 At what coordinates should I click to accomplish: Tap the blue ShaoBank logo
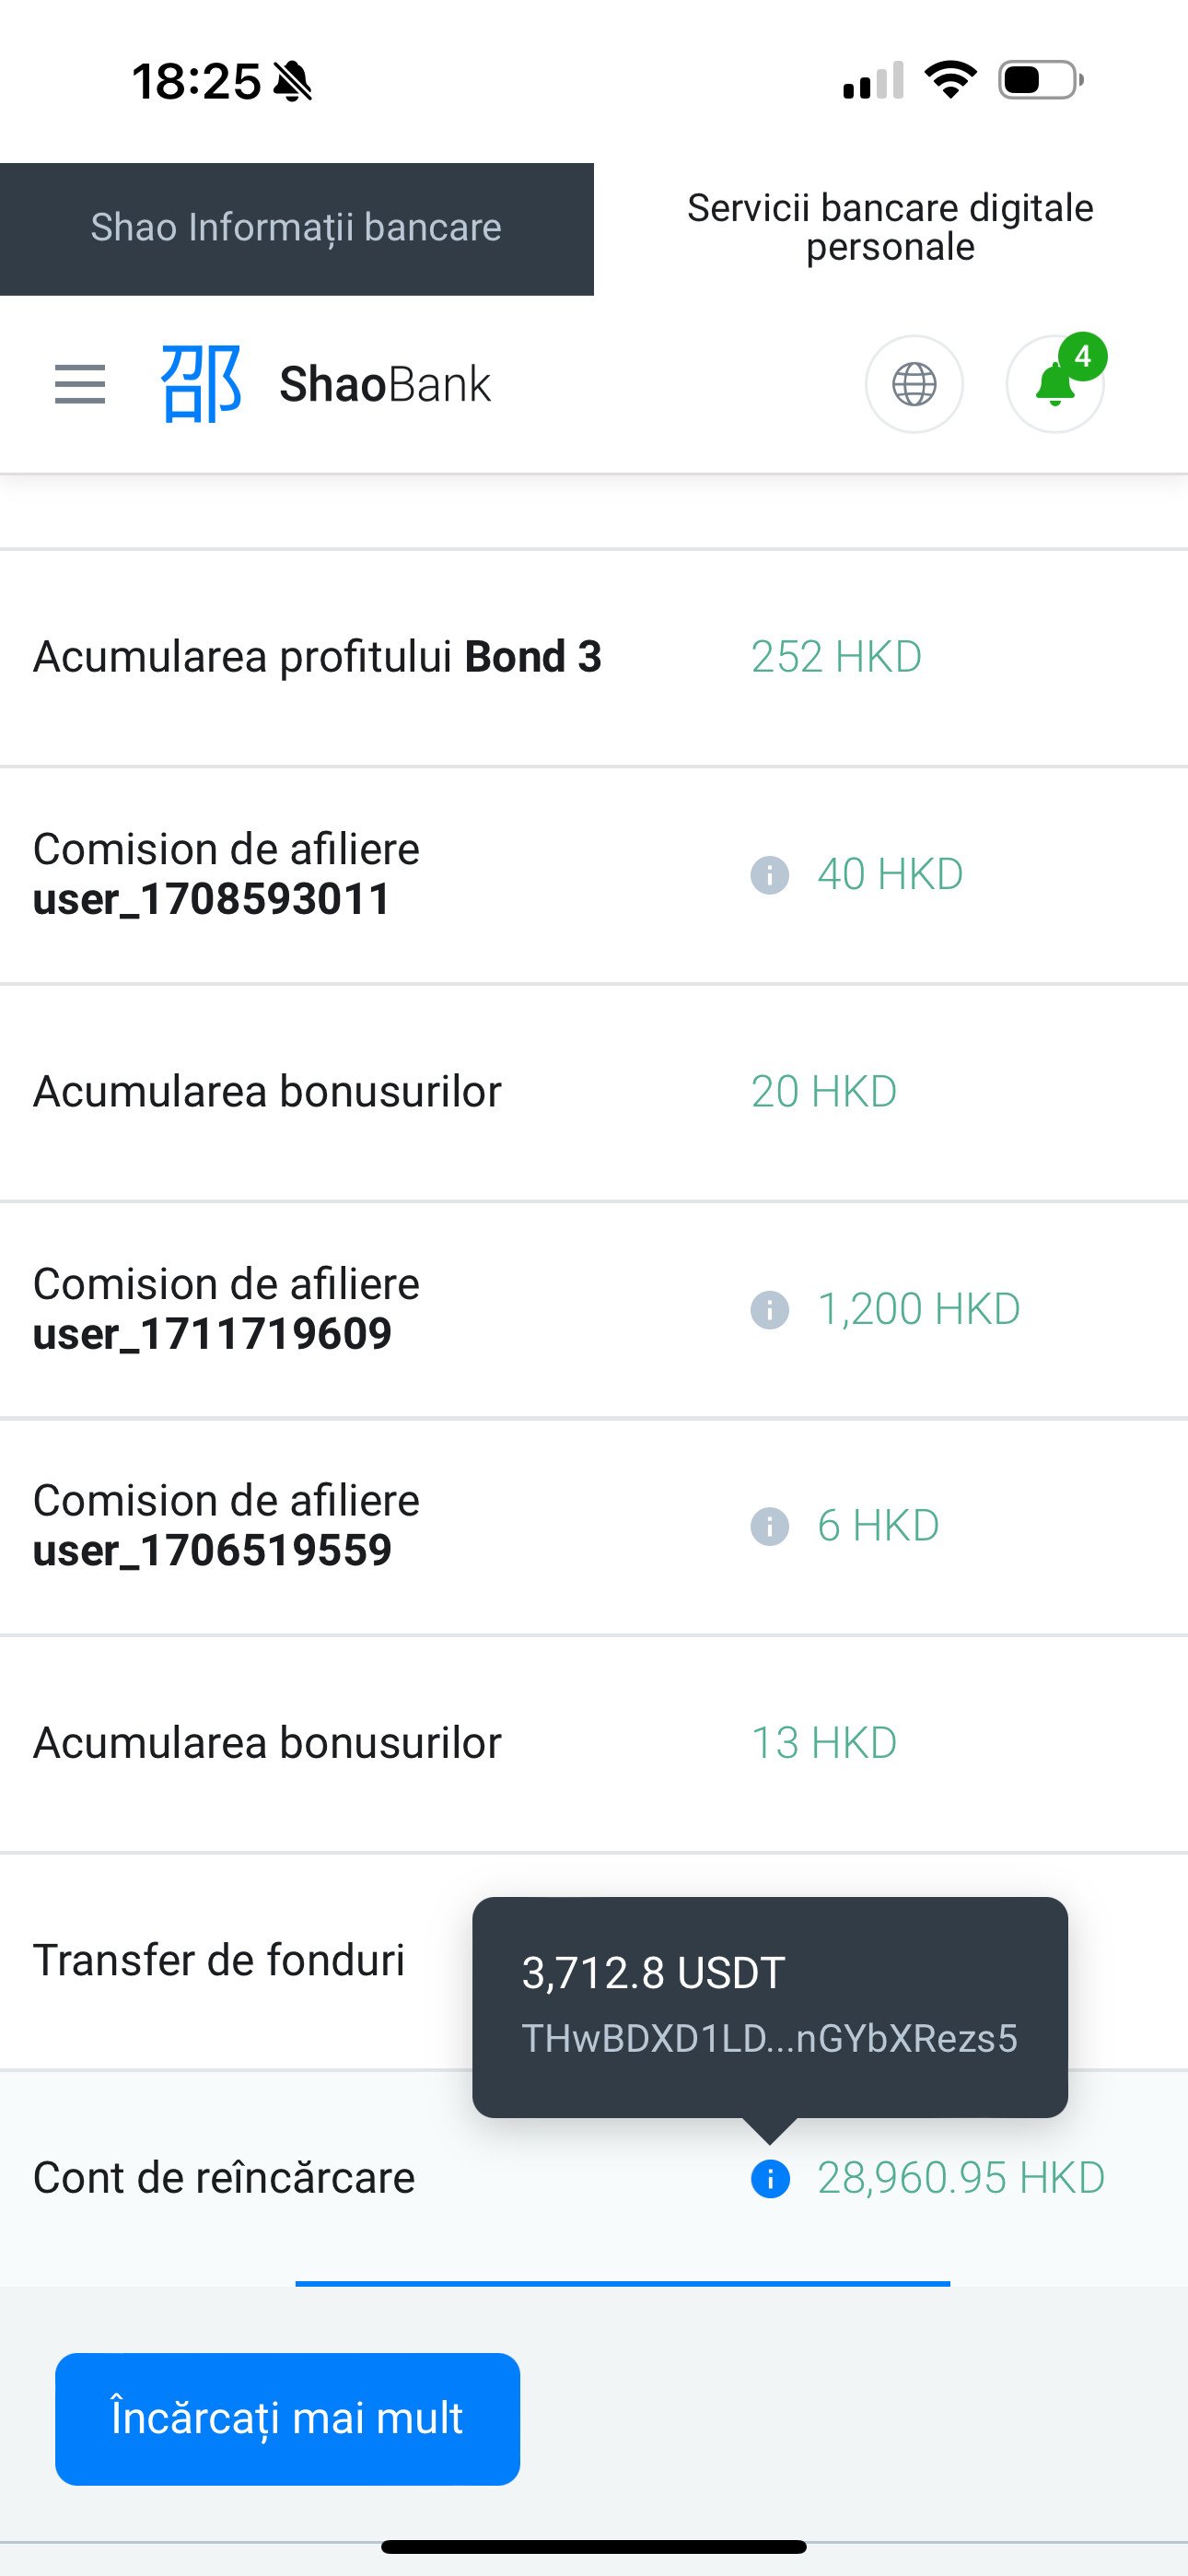tap(201, 384)
